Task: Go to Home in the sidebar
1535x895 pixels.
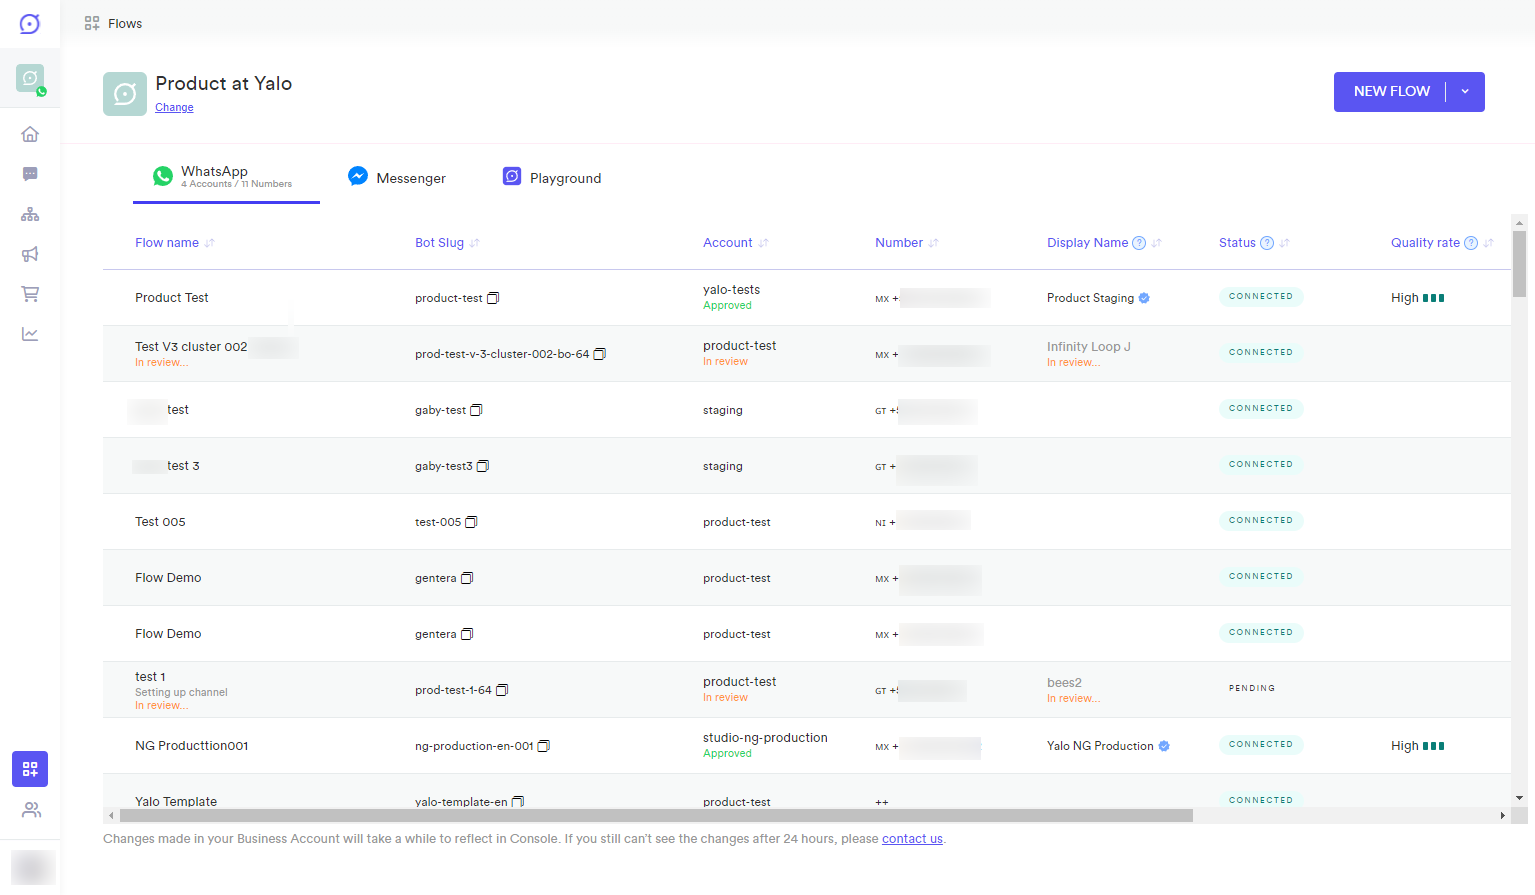Action: [30, 134]
